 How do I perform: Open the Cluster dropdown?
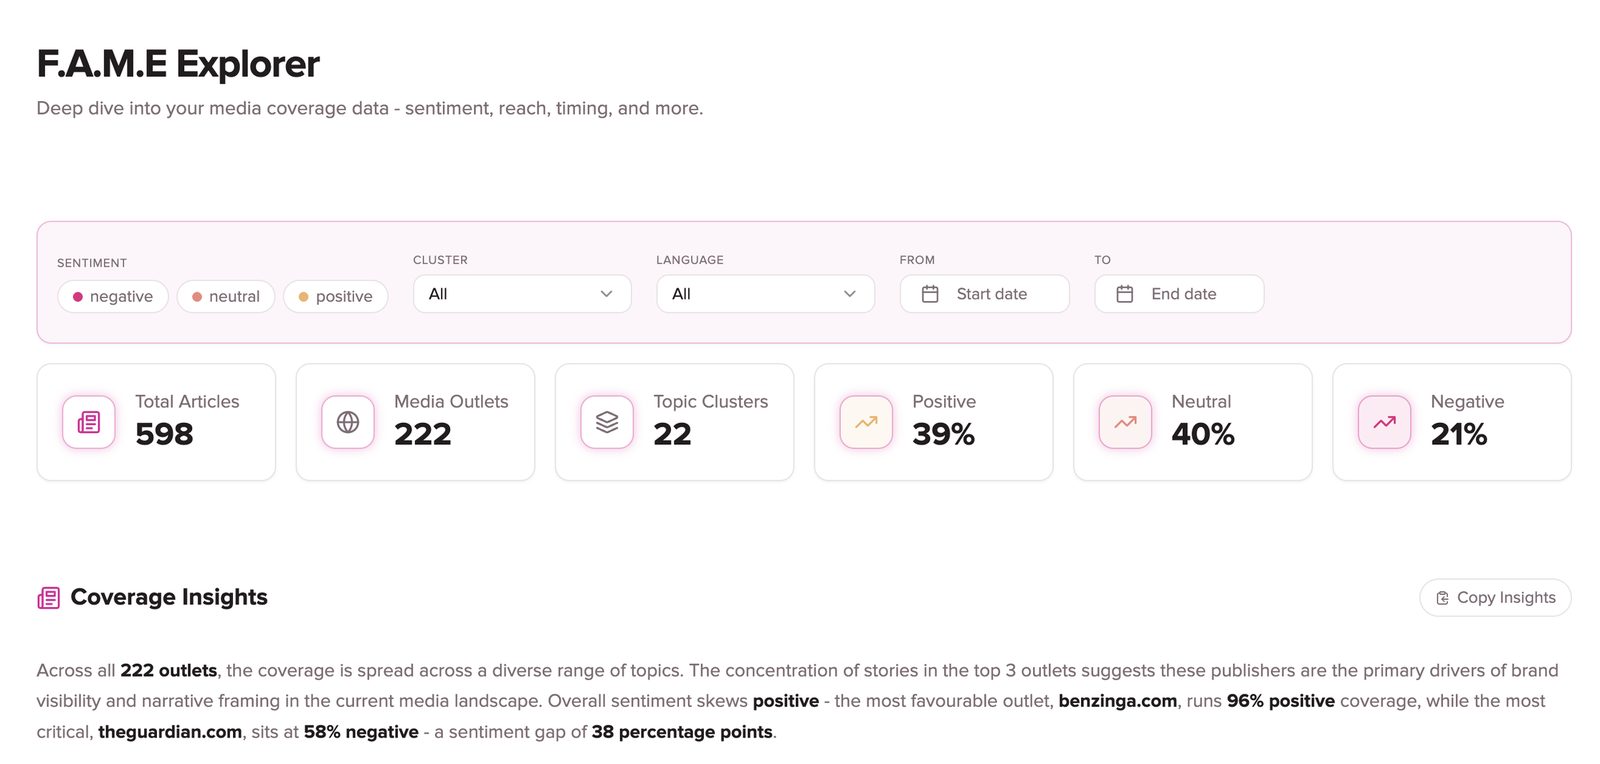pos(522,294)
